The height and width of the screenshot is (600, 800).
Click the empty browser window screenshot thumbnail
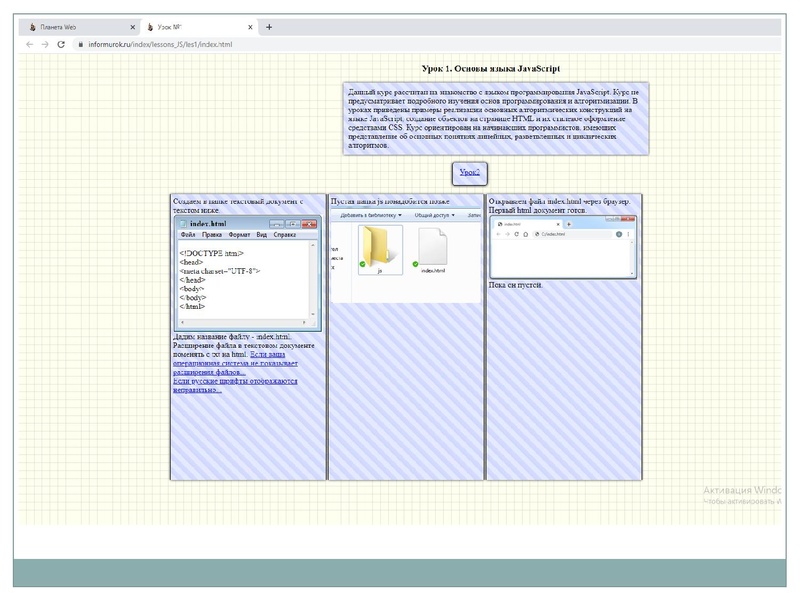coord(562,247)
